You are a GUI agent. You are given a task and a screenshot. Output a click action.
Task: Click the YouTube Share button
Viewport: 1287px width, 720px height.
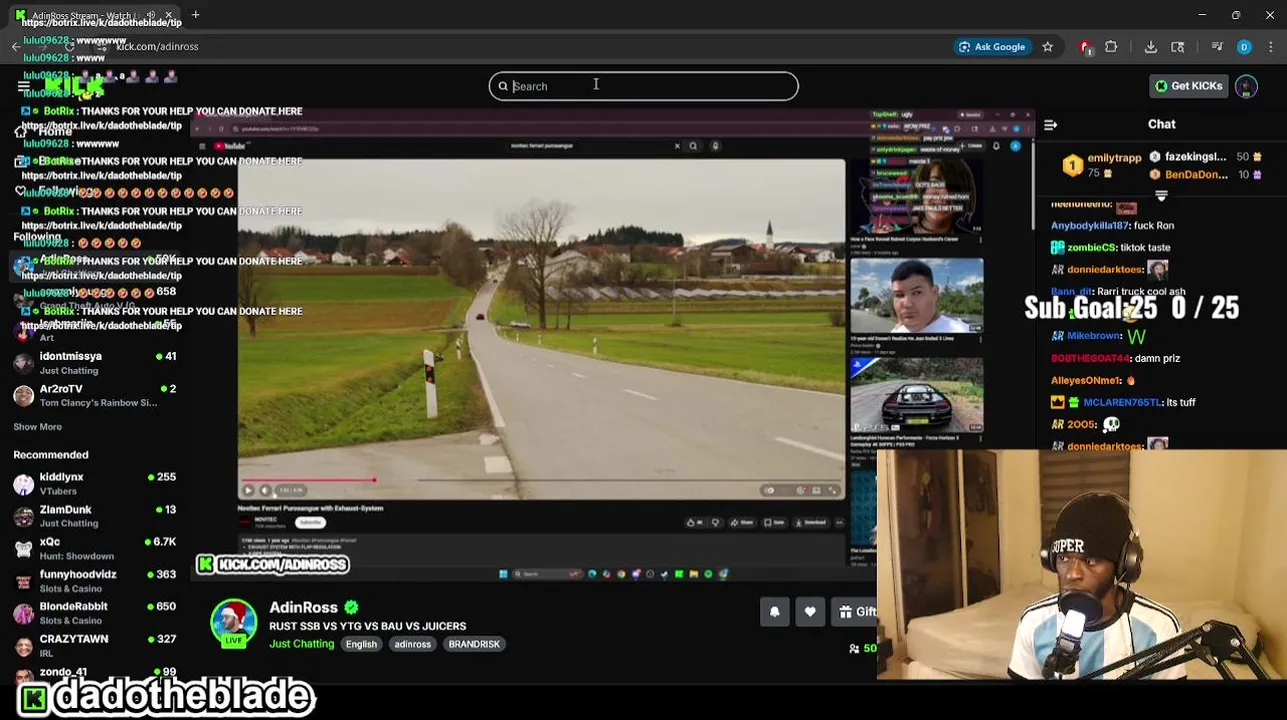[x=743, y=522]
